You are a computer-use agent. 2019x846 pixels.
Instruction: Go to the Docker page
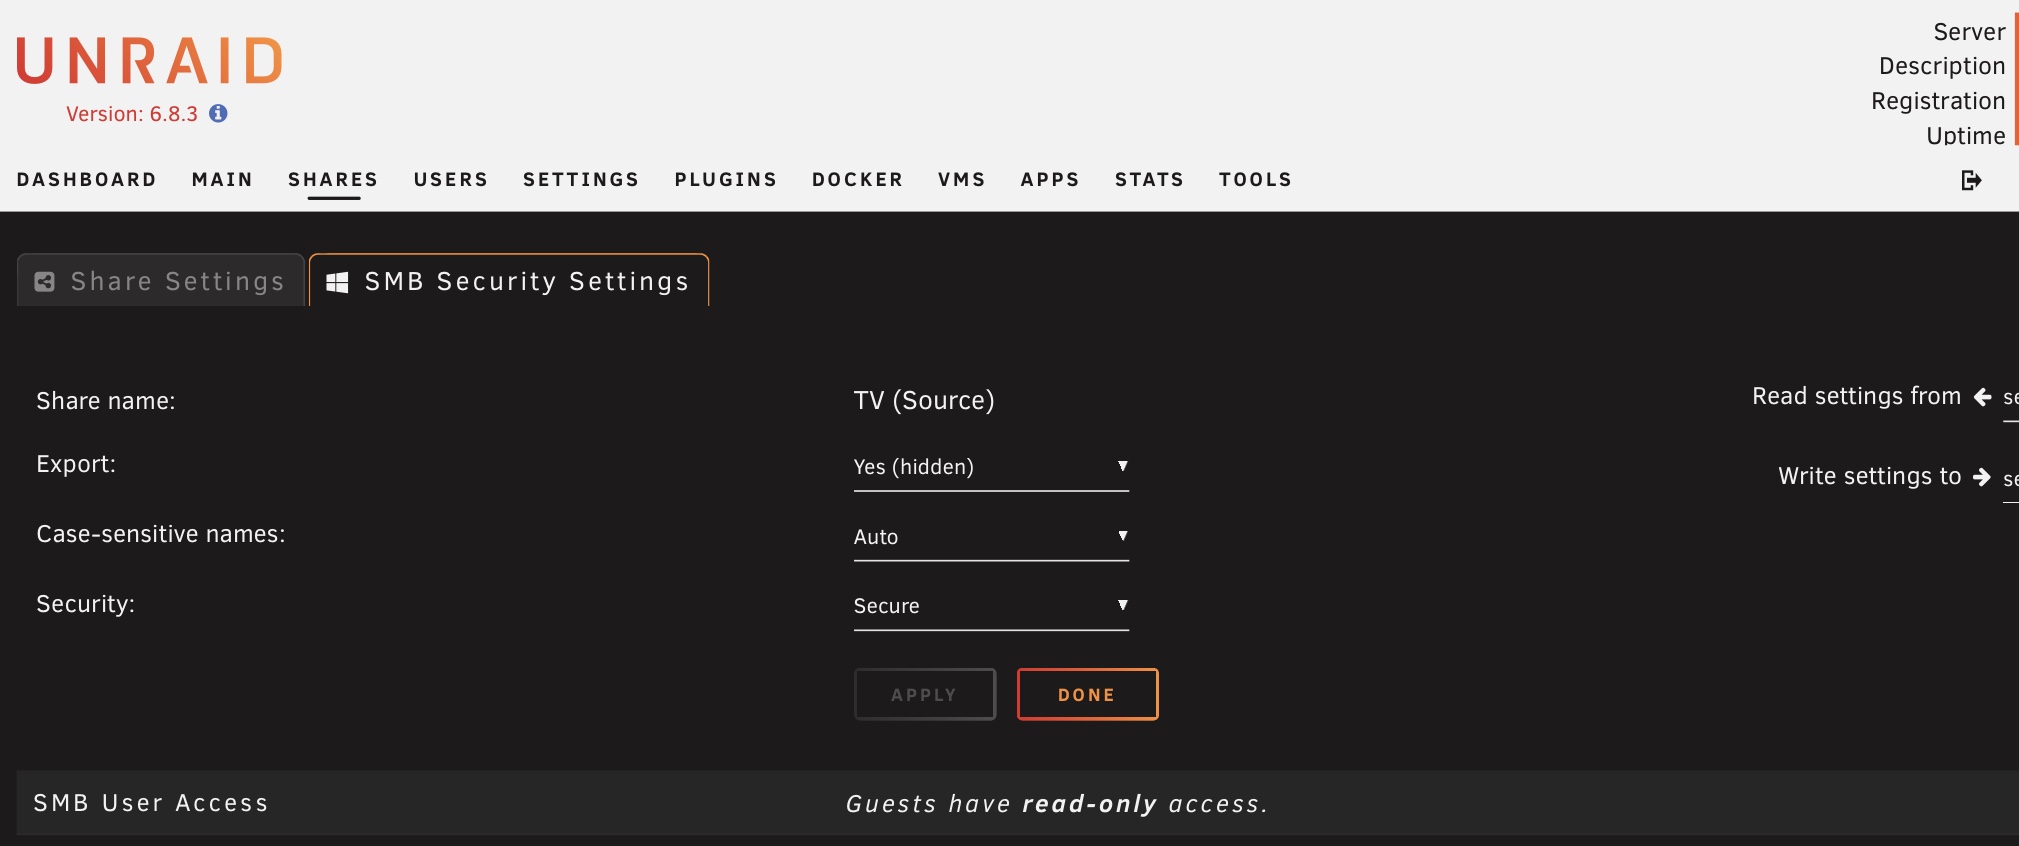857,180
